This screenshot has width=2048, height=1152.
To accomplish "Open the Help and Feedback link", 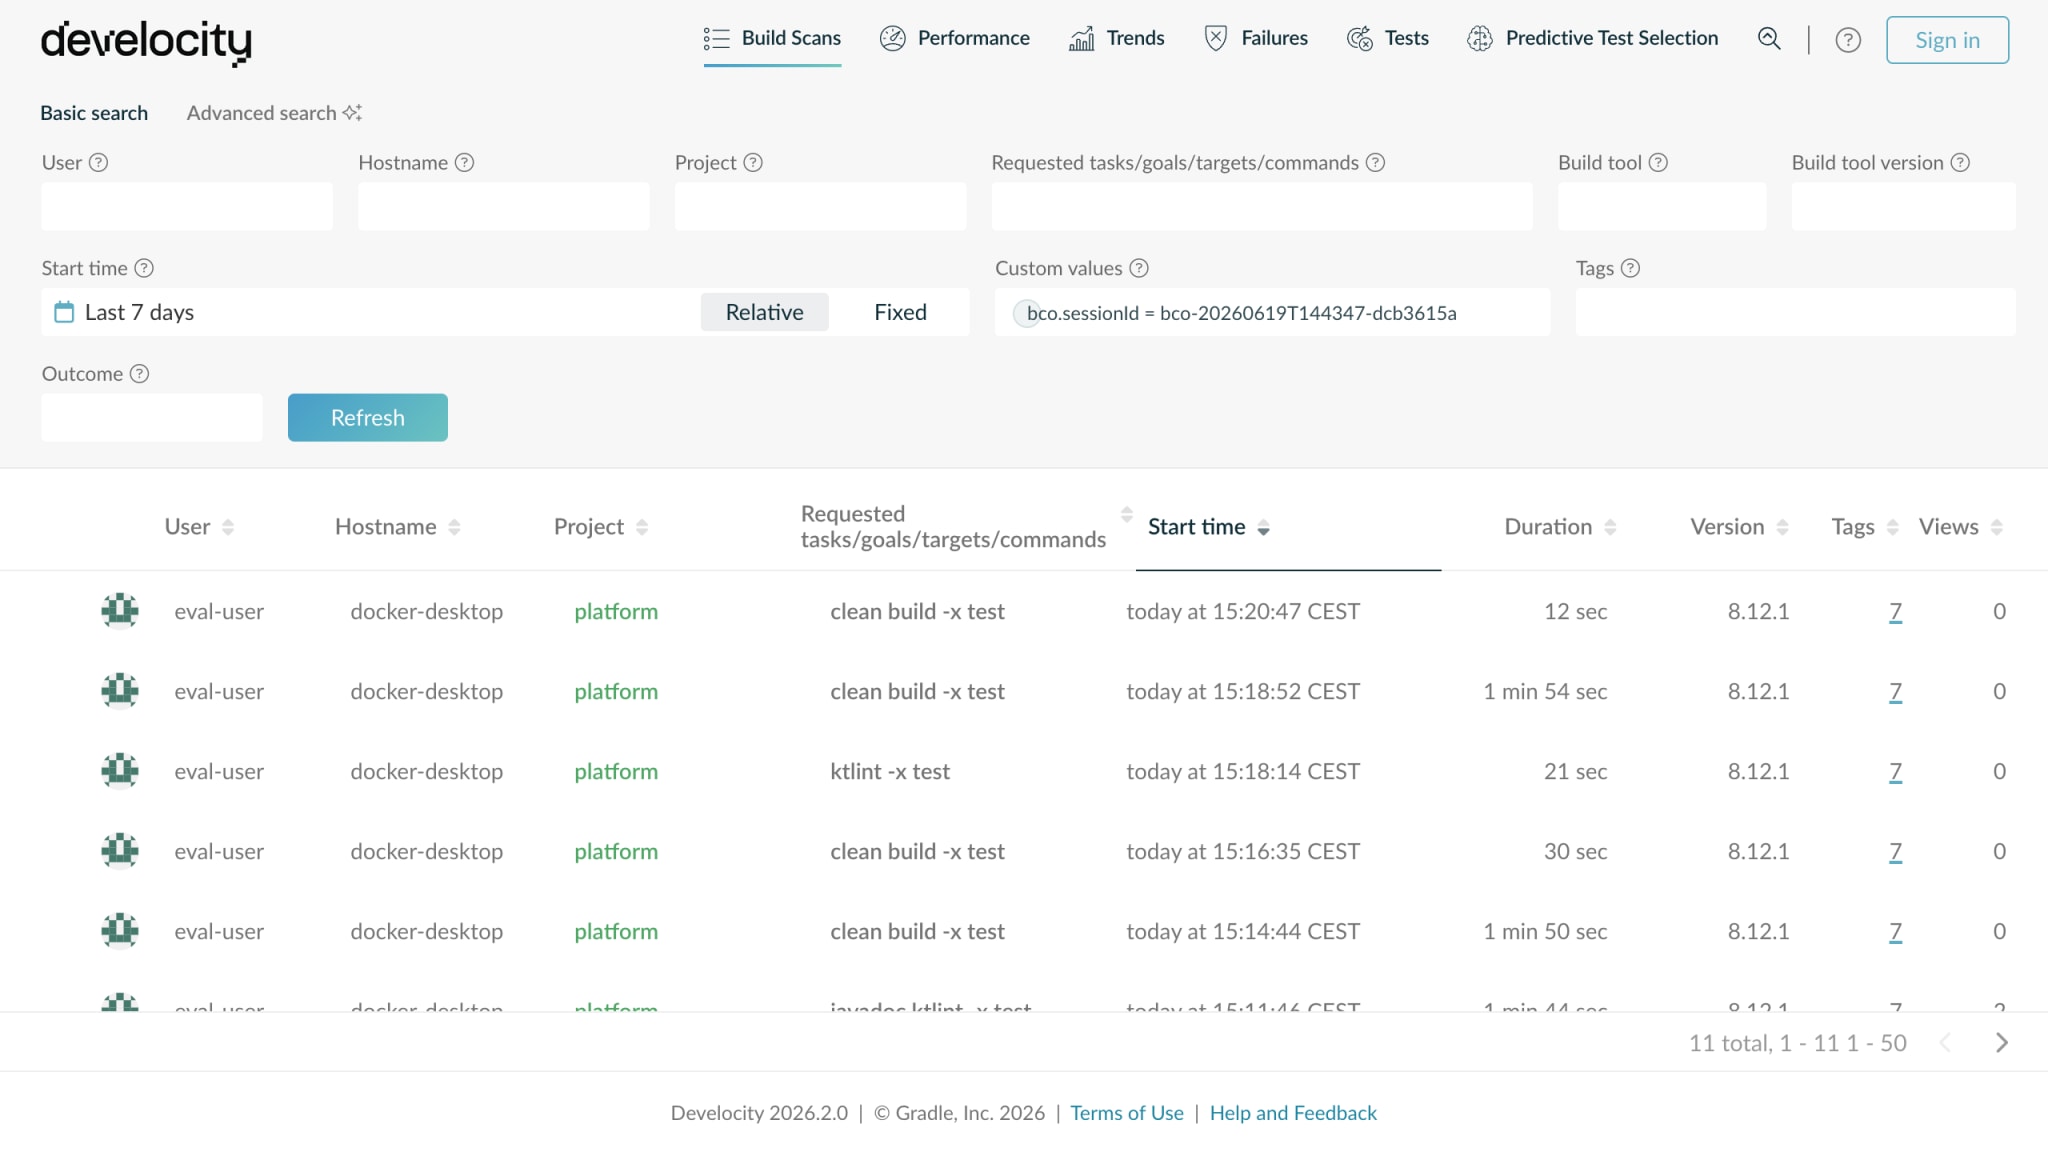I will pyautogui.click(x=1293, y=1113).
